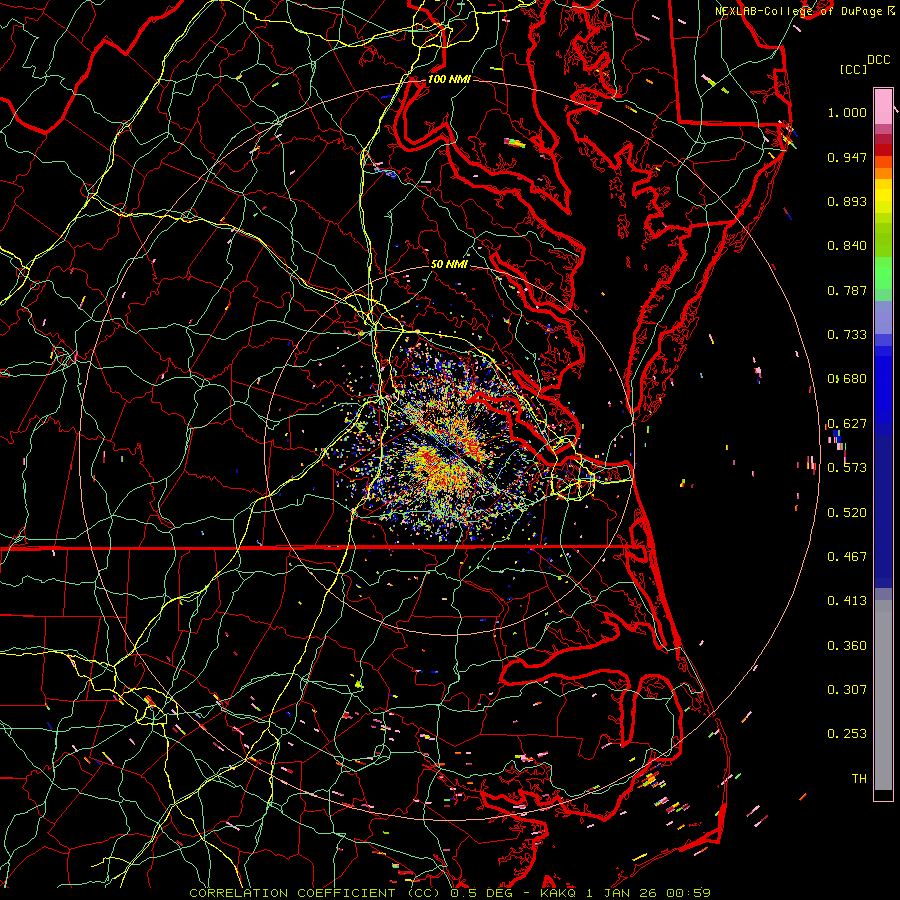Click the Correlation Coefficient caption at the bottom

(450, 893)
